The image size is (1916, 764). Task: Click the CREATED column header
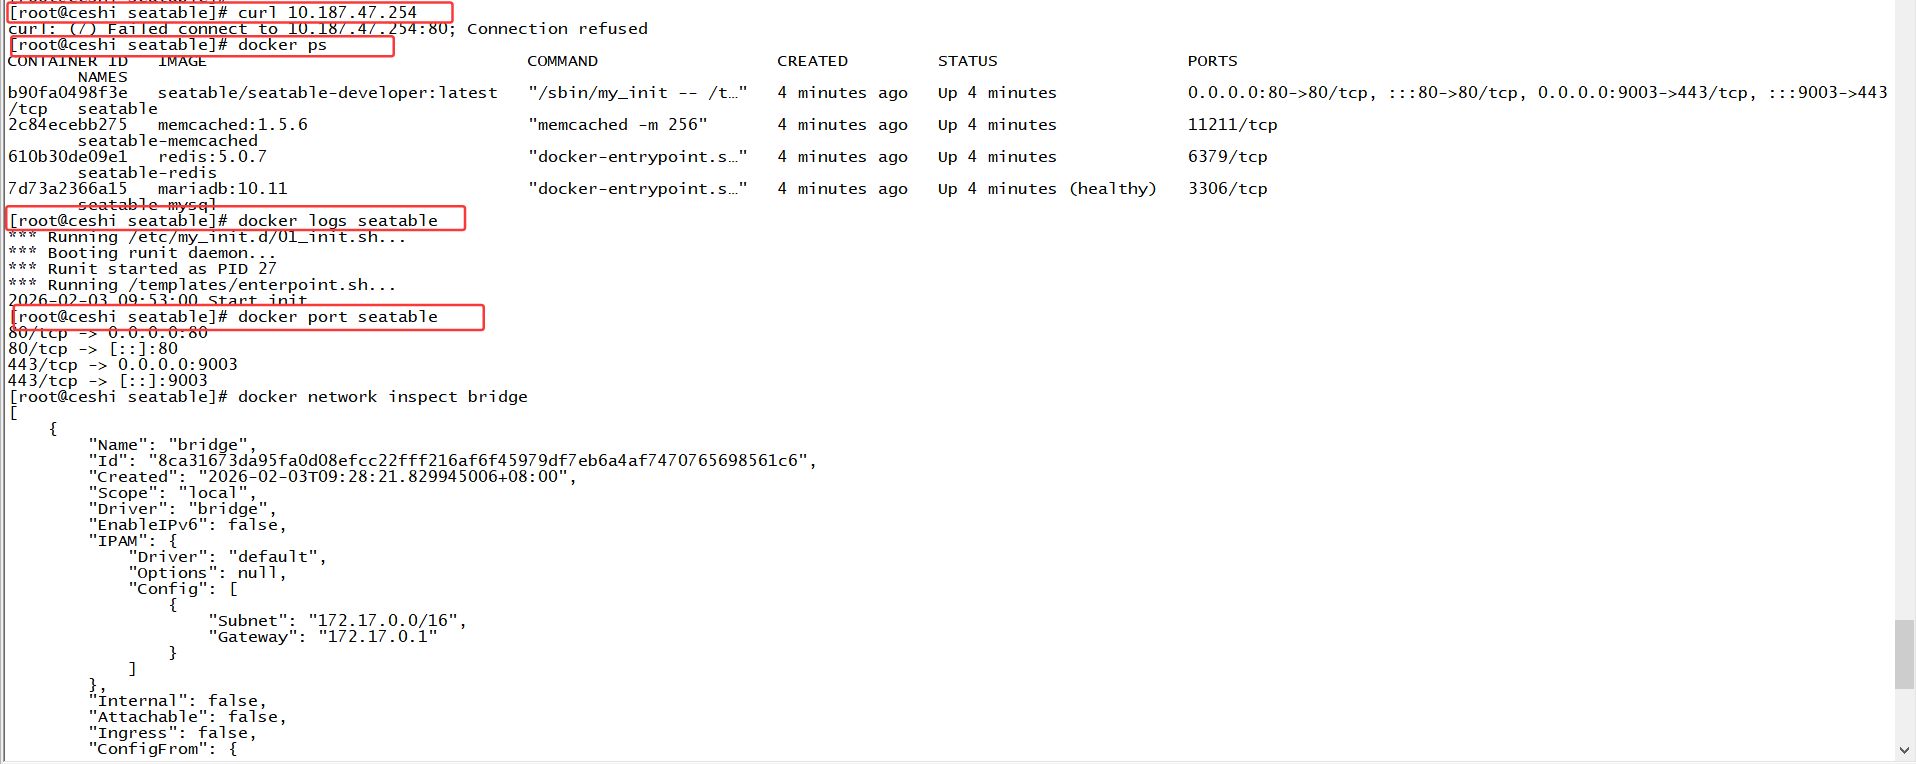[x=812, y=61]
